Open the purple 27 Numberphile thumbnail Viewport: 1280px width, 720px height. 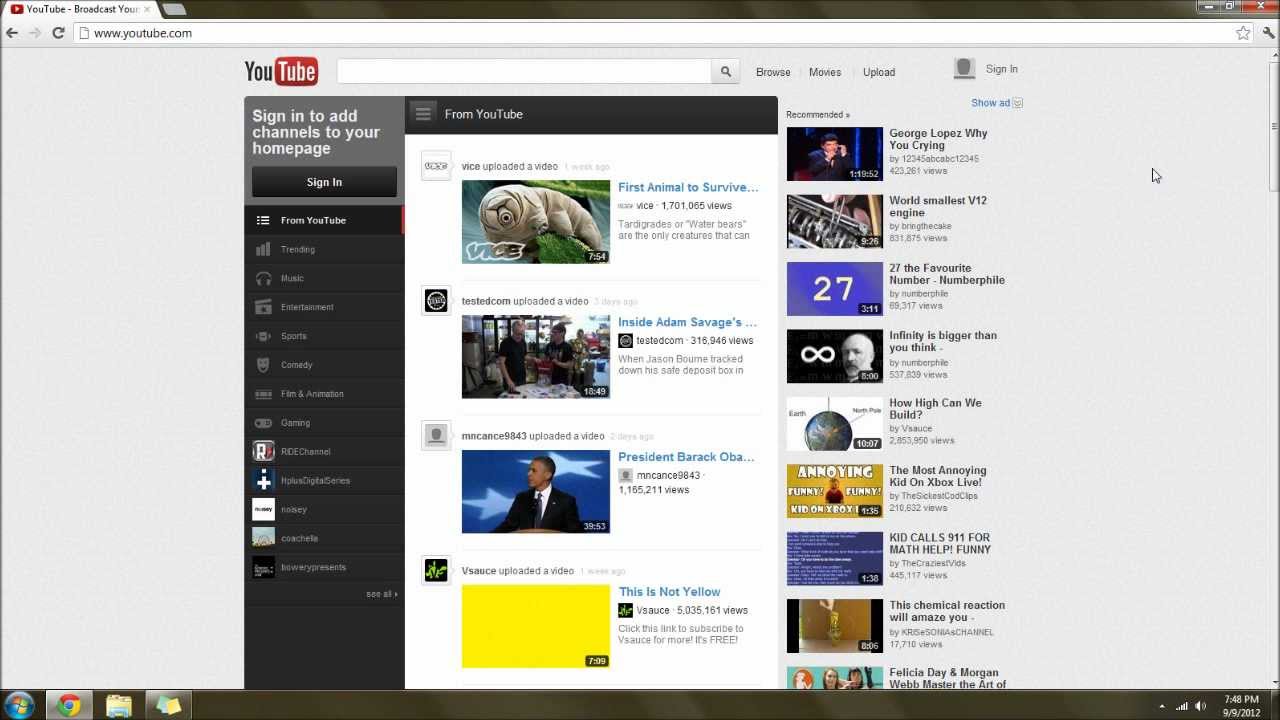(835, 289)
